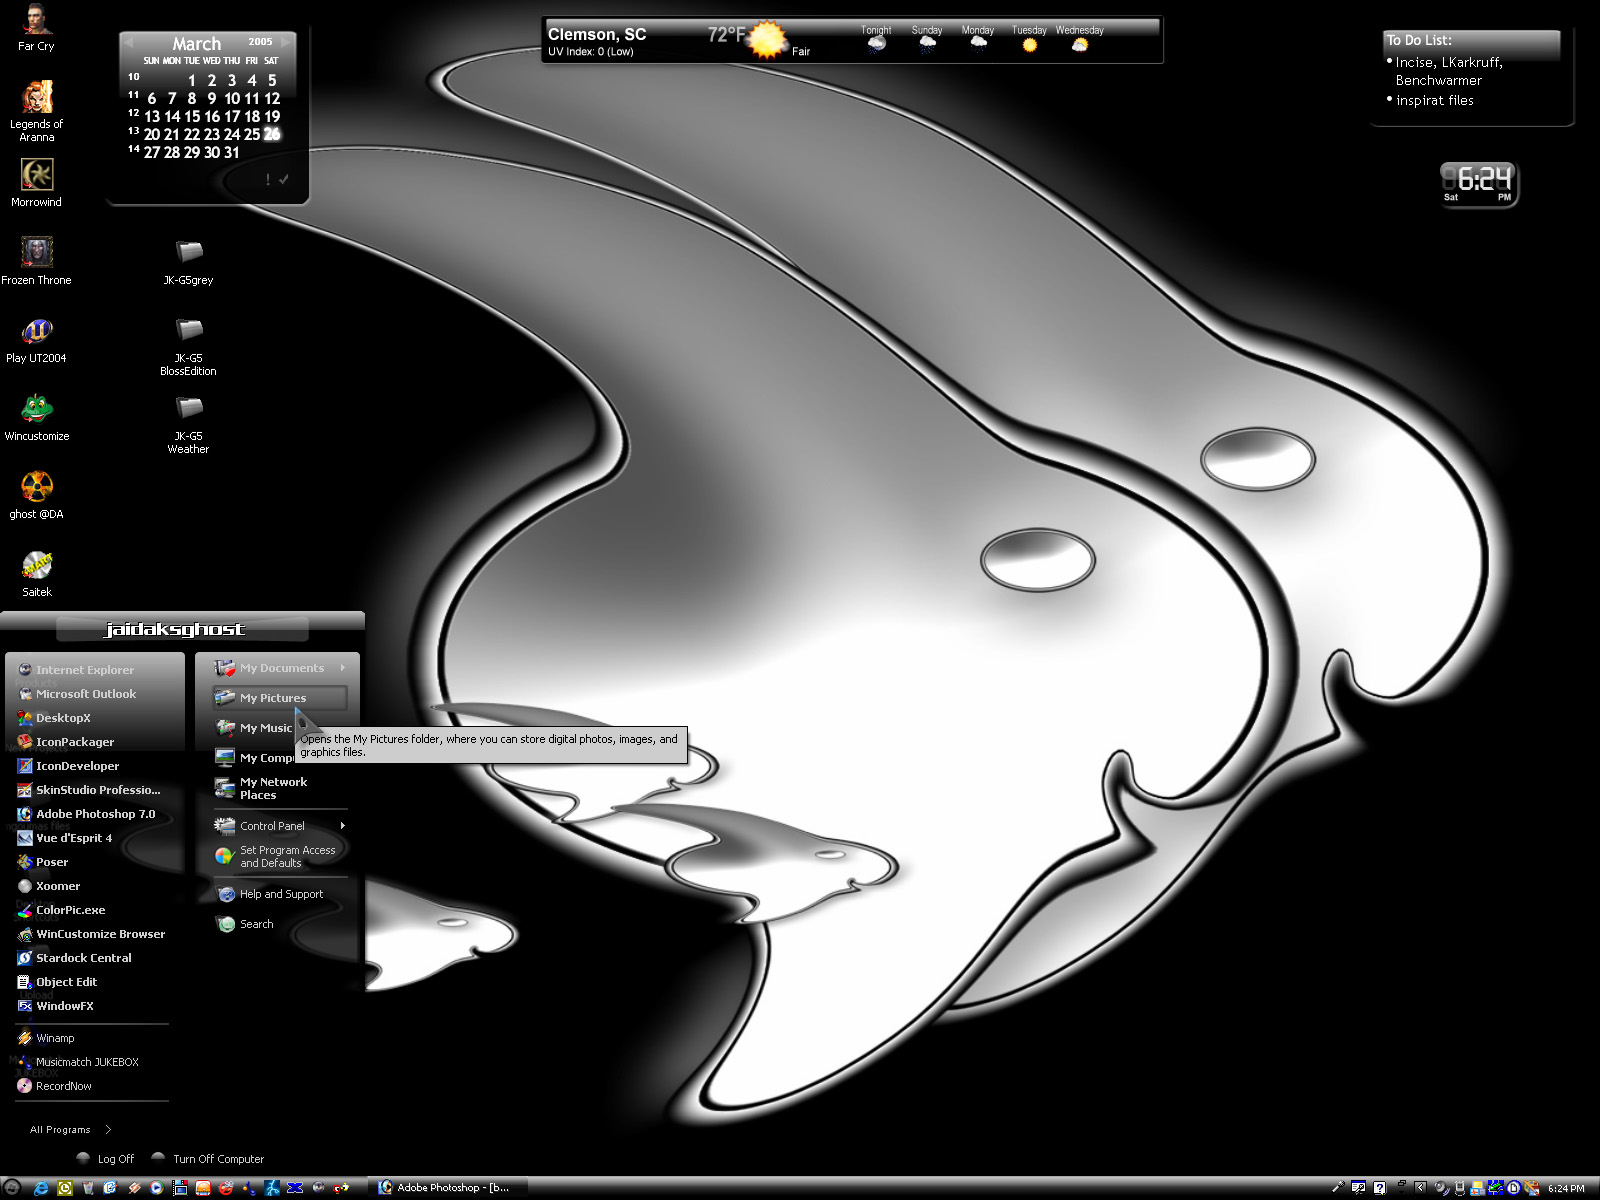Screen dimensions: 1600x1200
Task: Go to next month in calendar widget
Action: (286, 42)
